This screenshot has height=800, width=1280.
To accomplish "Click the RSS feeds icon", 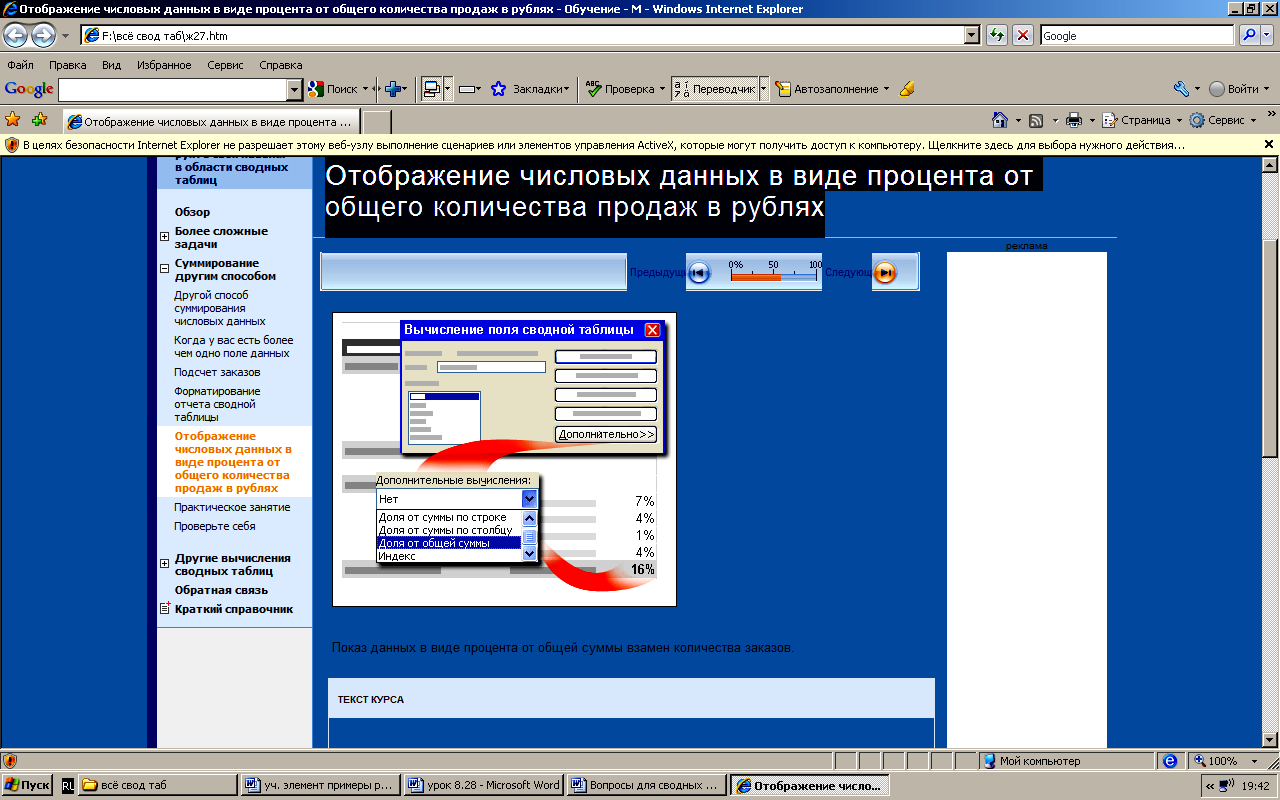I will coord(1037,120).
